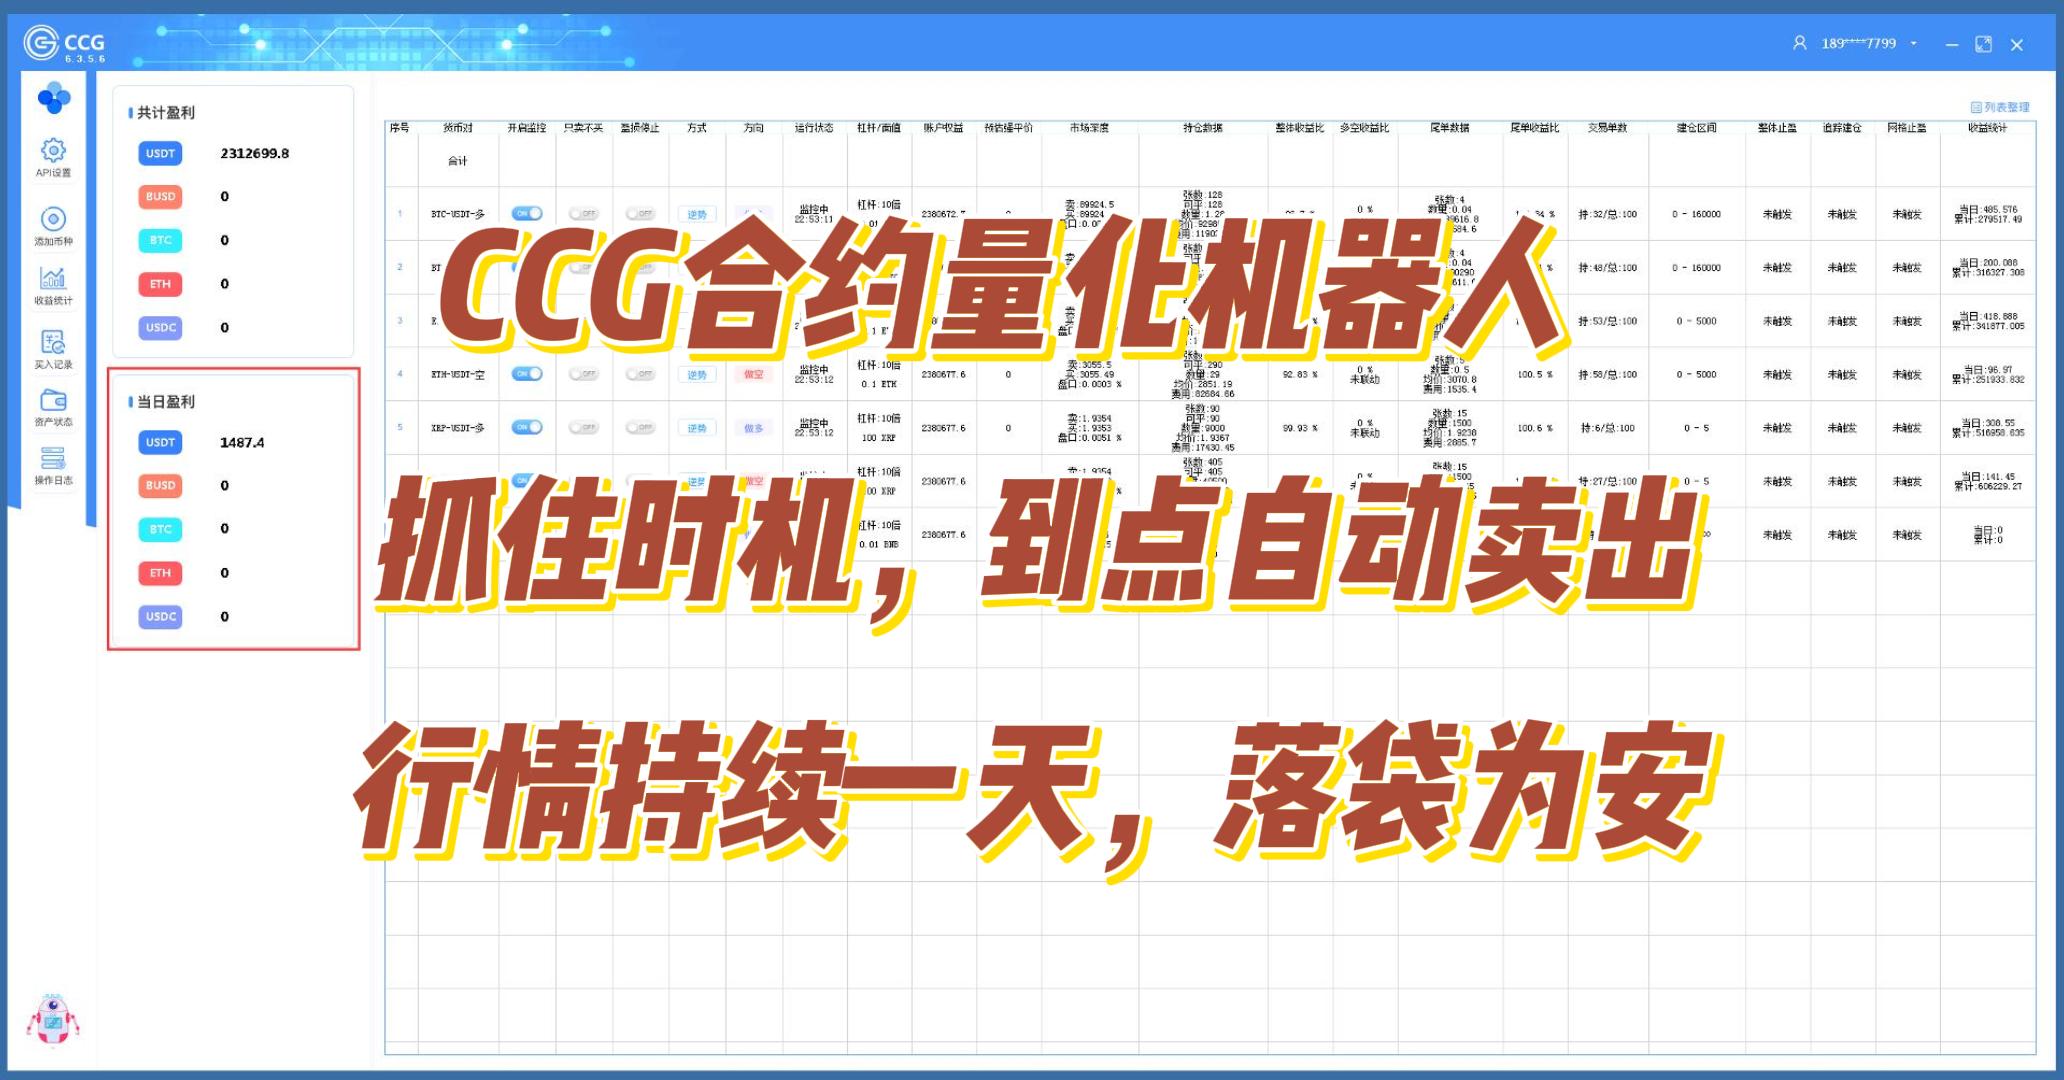The height and width of the screenshot is (1080, 2064).
Task: Open 买入记录 purchase records icon
Action: pyautogui.click(x=53, y=343)
